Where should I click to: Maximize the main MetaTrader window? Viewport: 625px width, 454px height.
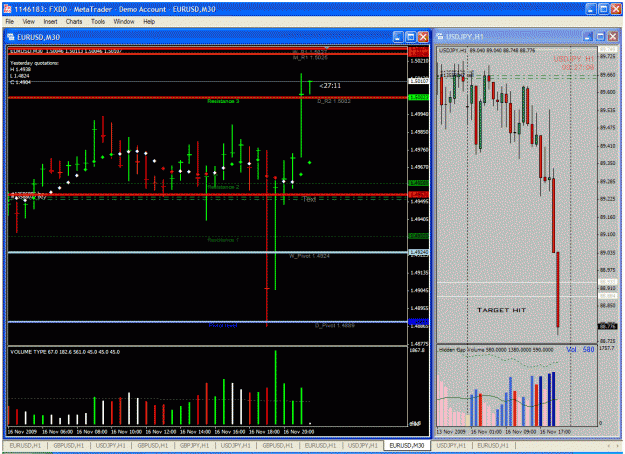click(x=603, y=9)
